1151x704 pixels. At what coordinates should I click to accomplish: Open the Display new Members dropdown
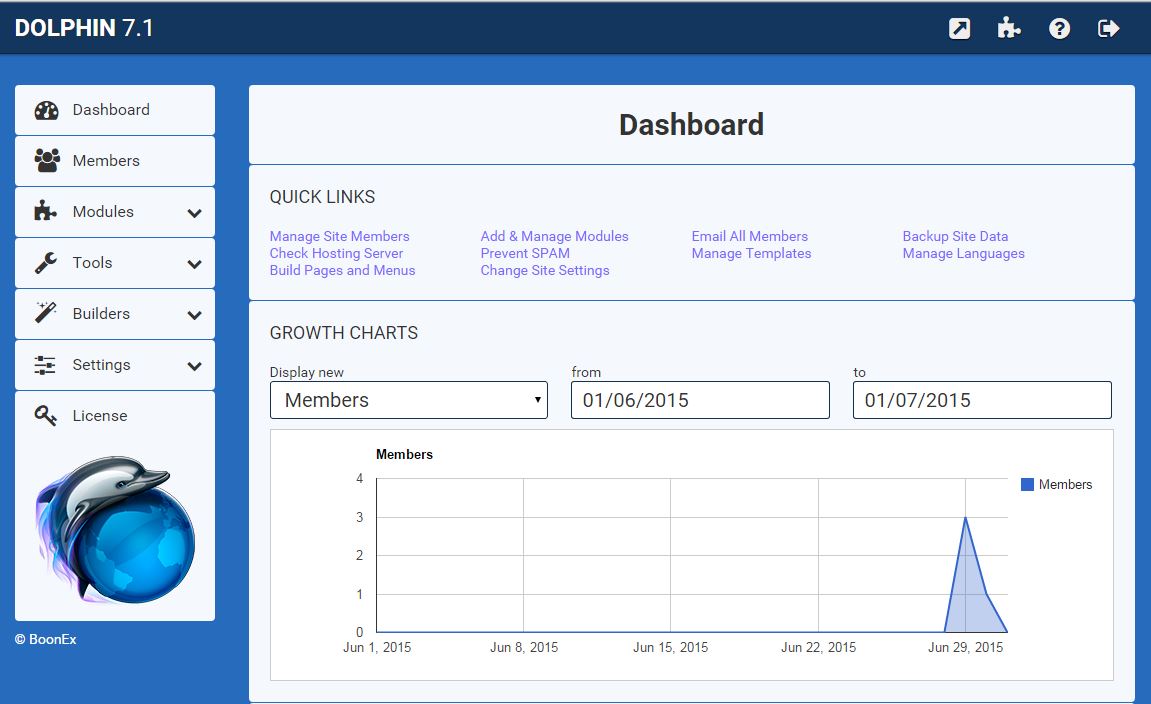tap(408, 400)
